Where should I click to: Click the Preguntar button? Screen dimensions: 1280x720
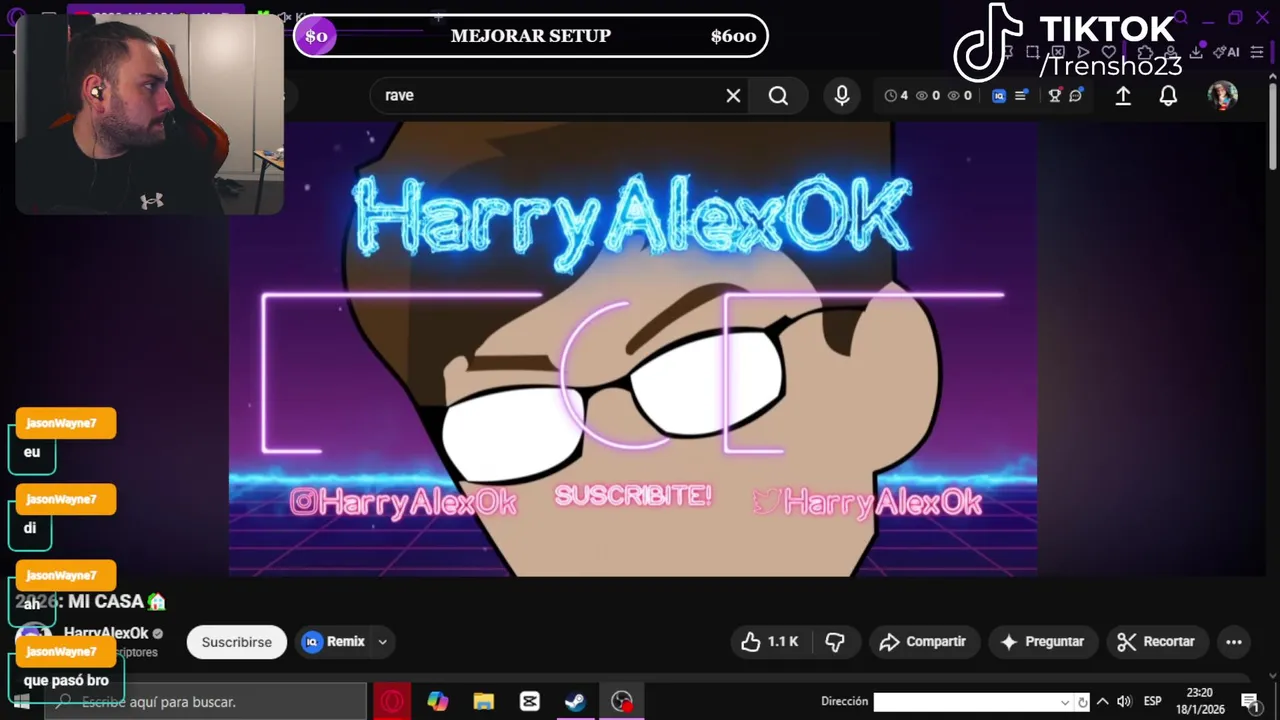click(x=1043, y=642)
